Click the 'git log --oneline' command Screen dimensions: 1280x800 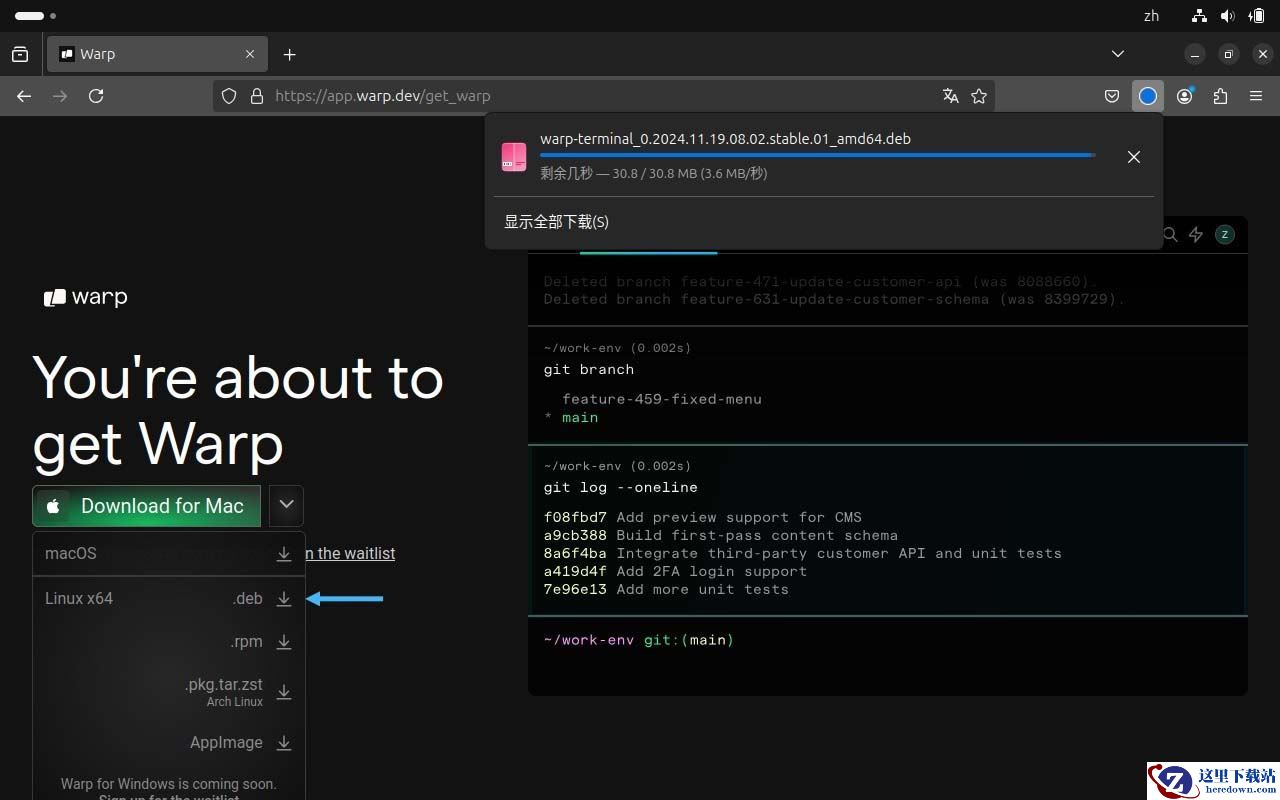[x=621, y=487]
